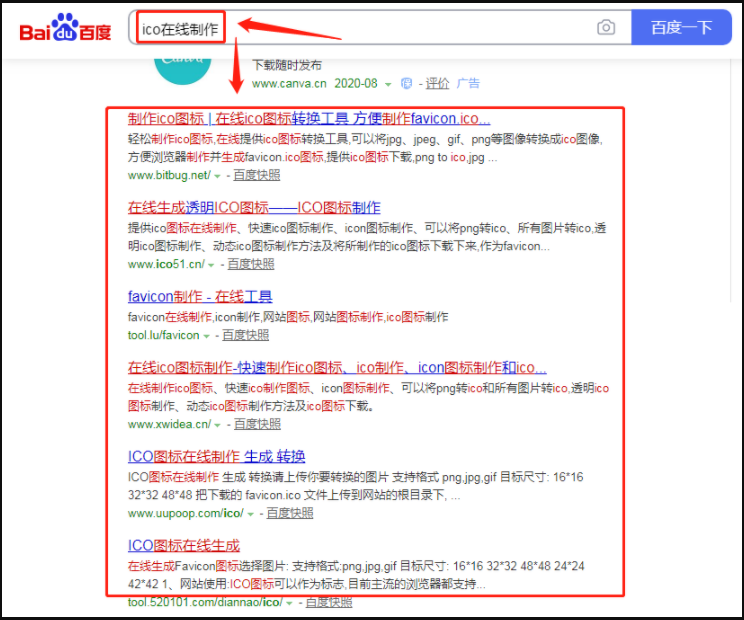Click the verification badge icon beside 2020-08
The image size is (744, 620).
click(x=406, y=83)
